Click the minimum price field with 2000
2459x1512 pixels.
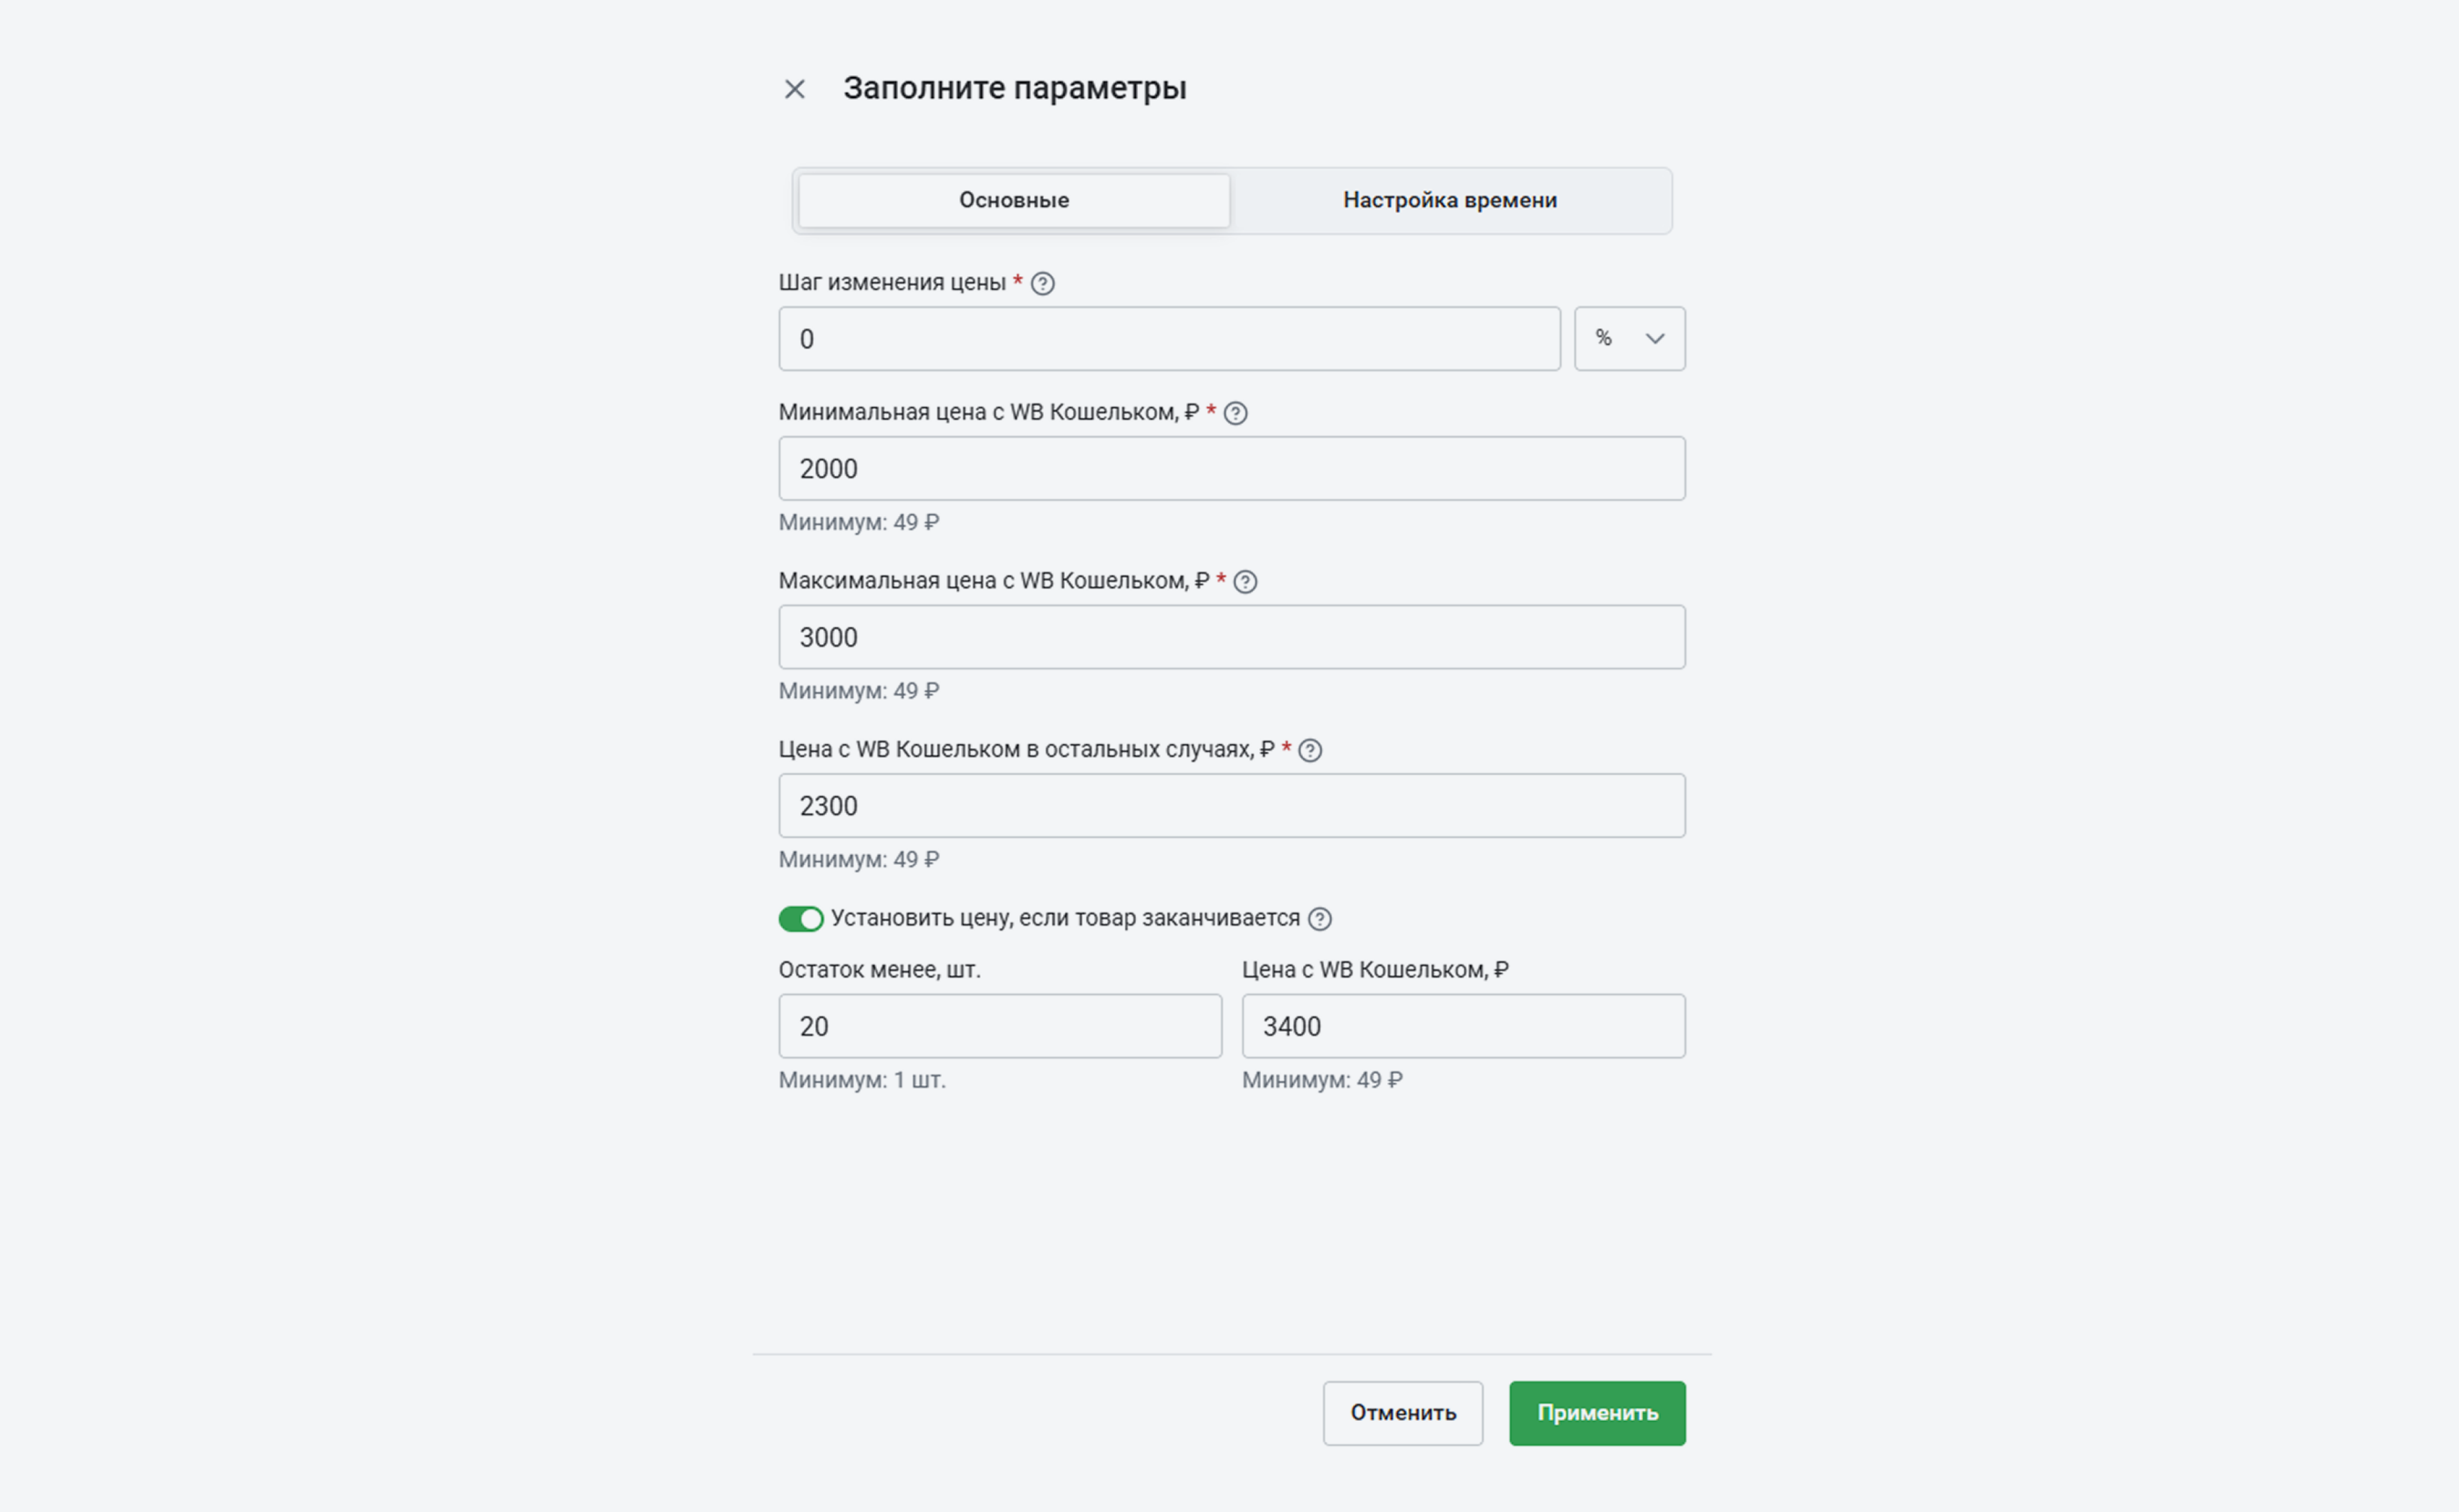1231,468
